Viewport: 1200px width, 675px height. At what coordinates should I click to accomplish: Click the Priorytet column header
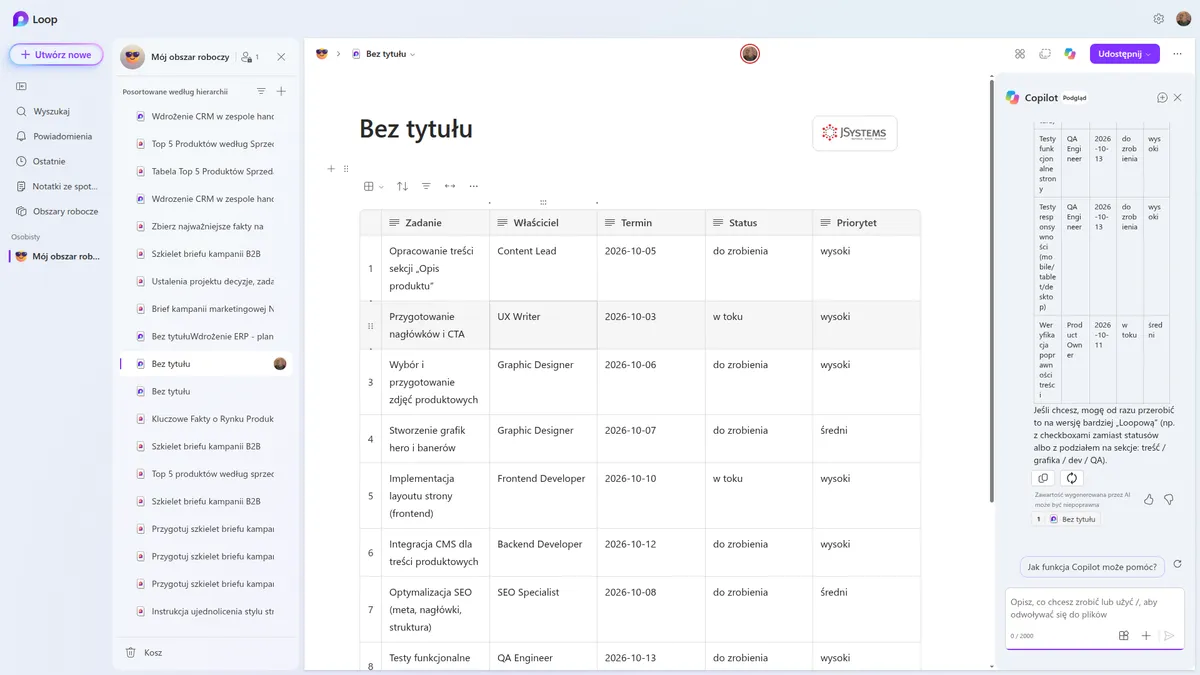(866, 222)
